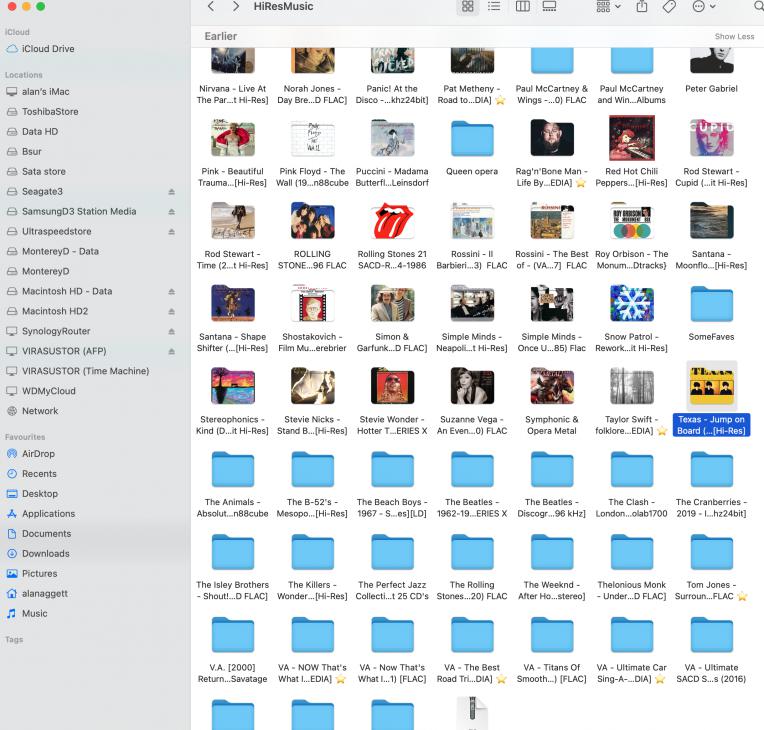
Task: Select the Queen opera folder
Action: [472, 140]
